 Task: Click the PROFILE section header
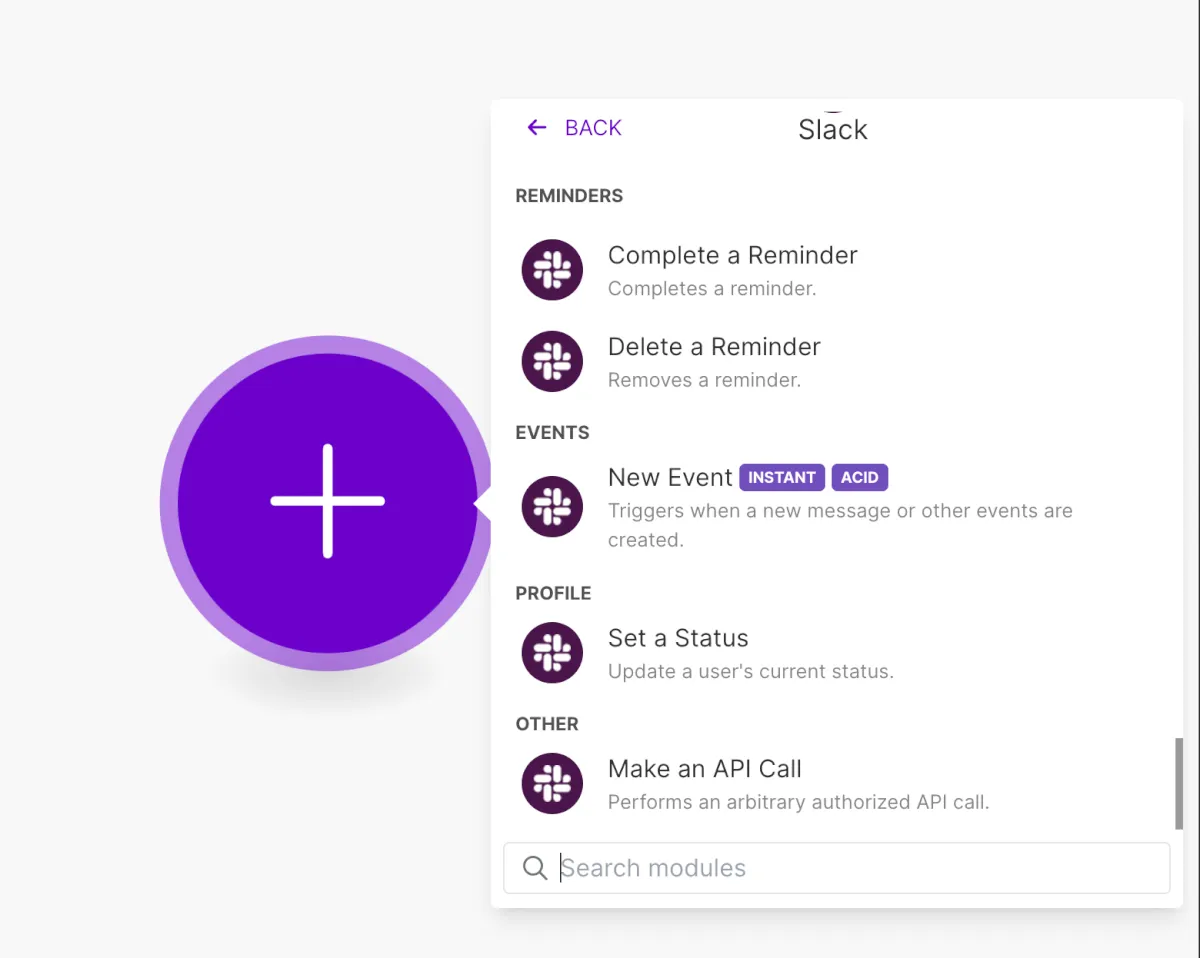coord(553,593)
